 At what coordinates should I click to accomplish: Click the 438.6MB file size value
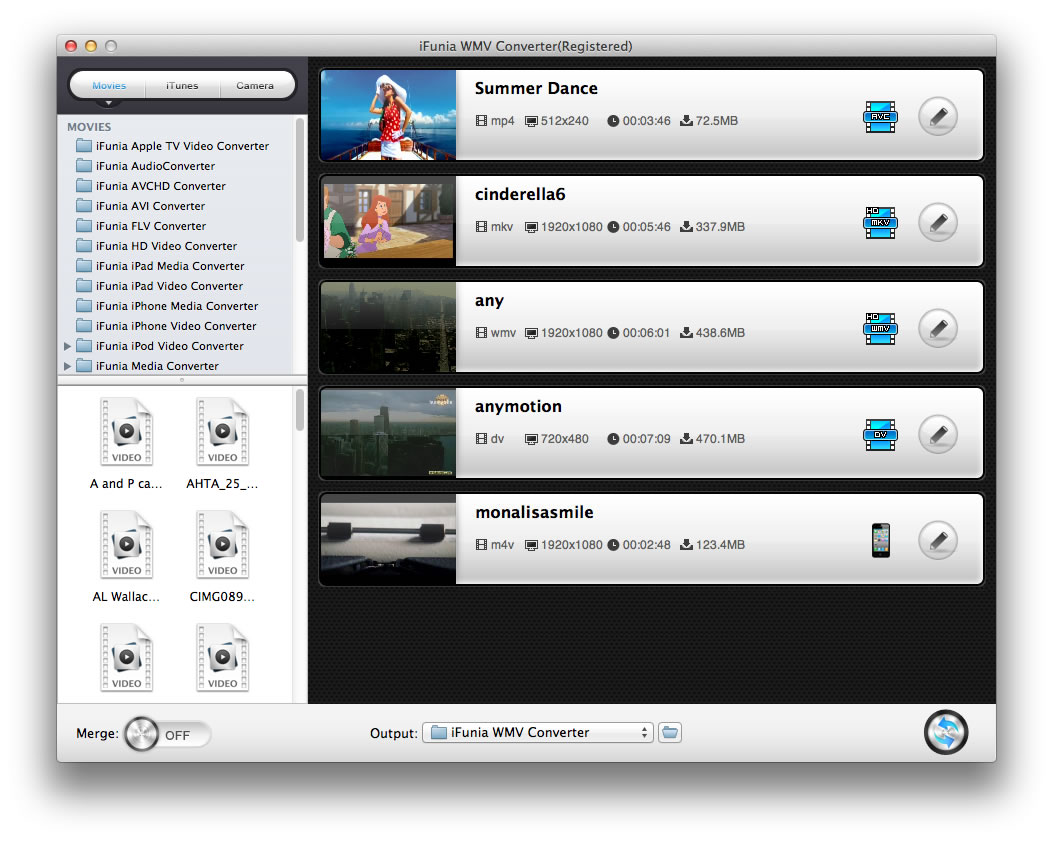[720, 333]
